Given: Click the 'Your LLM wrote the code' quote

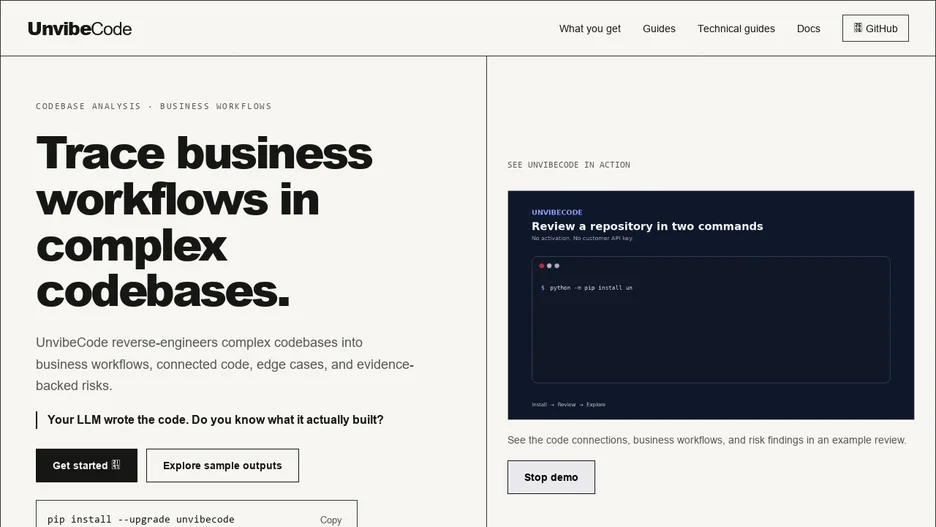Looking at the screenshot, I should (215, 420).
